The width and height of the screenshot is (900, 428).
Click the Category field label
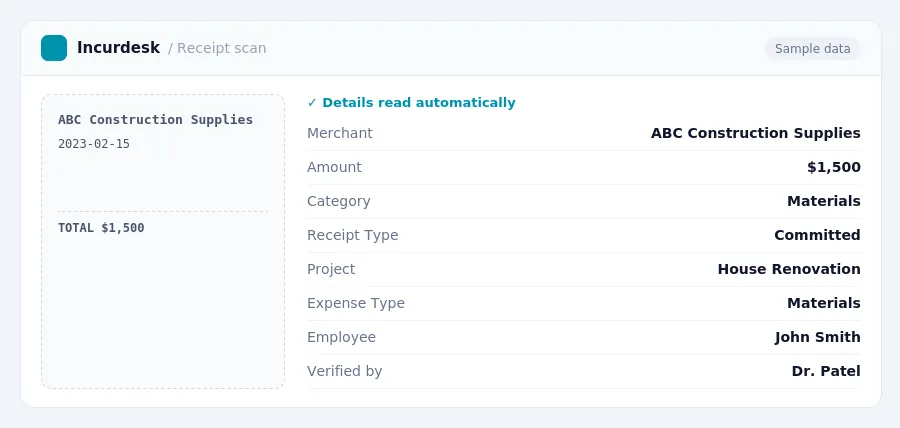pyautogui.click(x=339, y=201)
